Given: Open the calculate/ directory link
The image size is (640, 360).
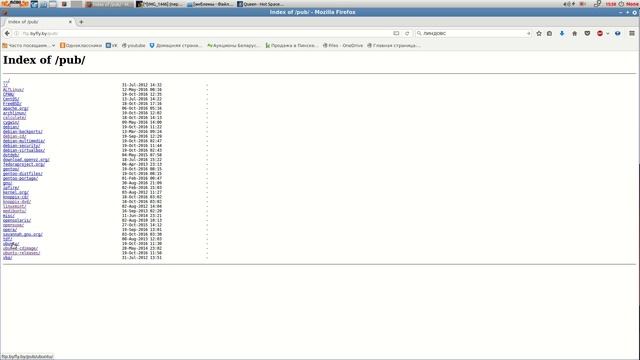Looking at the screenshot, I should [14, 118].
